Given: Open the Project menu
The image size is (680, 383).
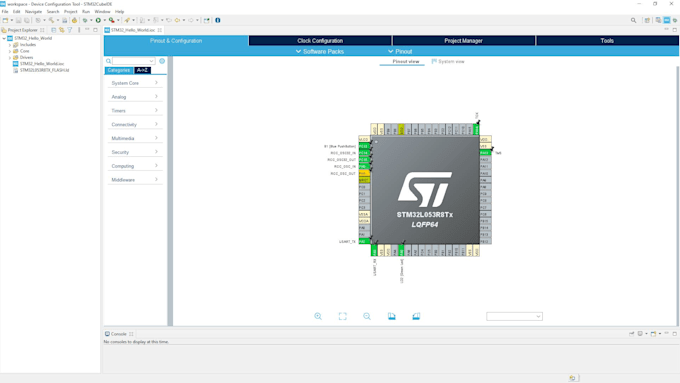Looking at the screenshot, I should (70, 12).
